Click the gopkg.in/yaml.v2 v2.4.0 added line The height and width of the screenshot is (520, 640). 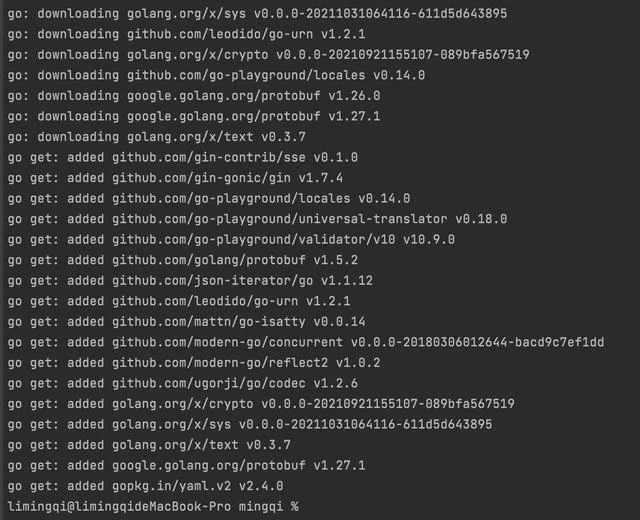click(x=145, y=486)
